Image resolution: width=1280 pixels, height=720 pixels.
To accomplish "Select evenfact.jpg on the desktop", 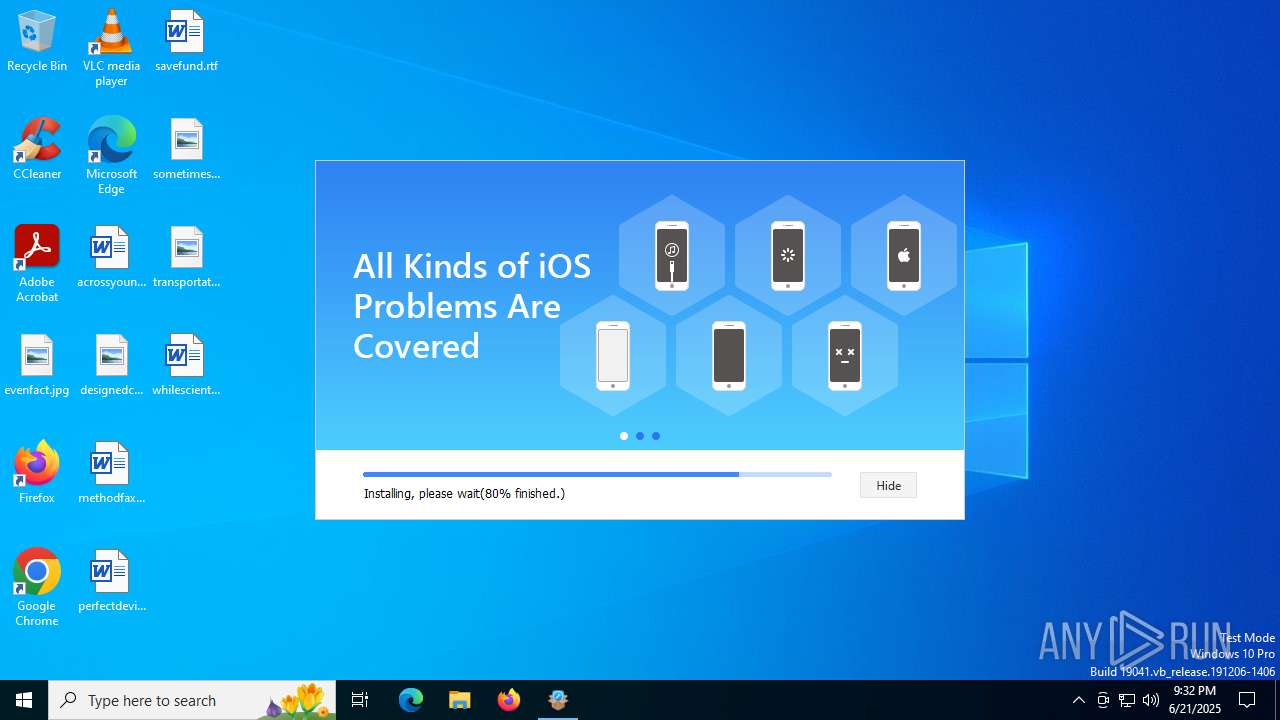I will [x=37, y=365].
